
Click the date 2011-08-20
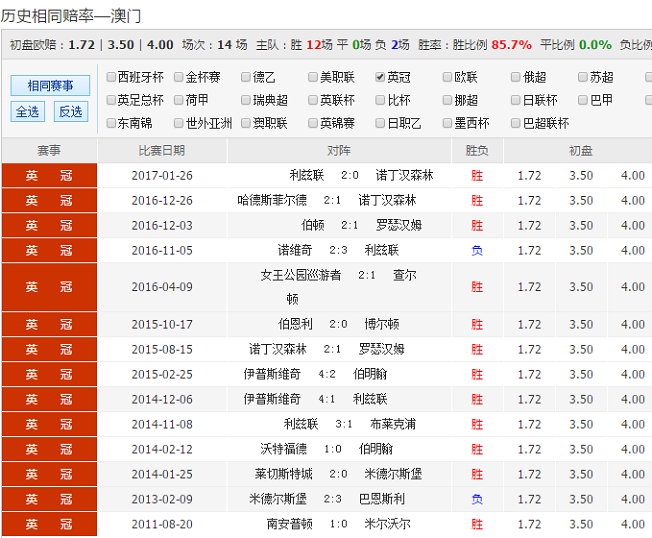(x=162, y=524)
